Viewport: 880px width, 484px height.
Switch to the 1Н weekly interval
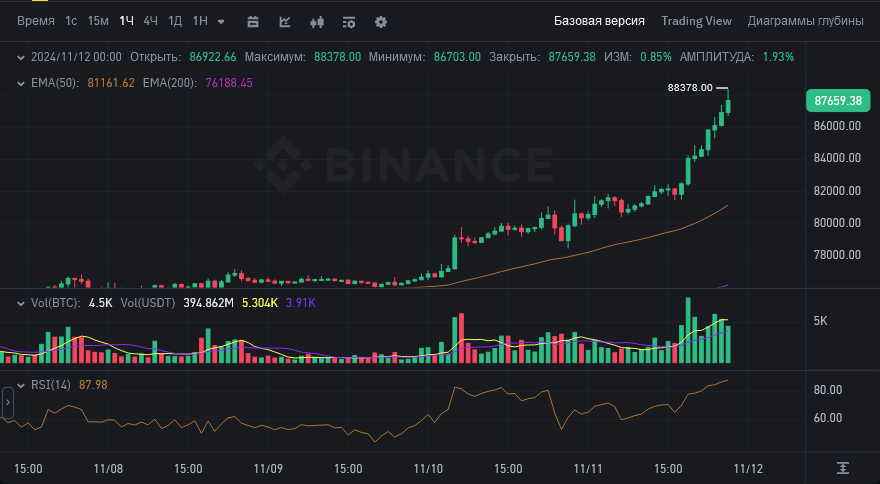[x=200, y=21]
